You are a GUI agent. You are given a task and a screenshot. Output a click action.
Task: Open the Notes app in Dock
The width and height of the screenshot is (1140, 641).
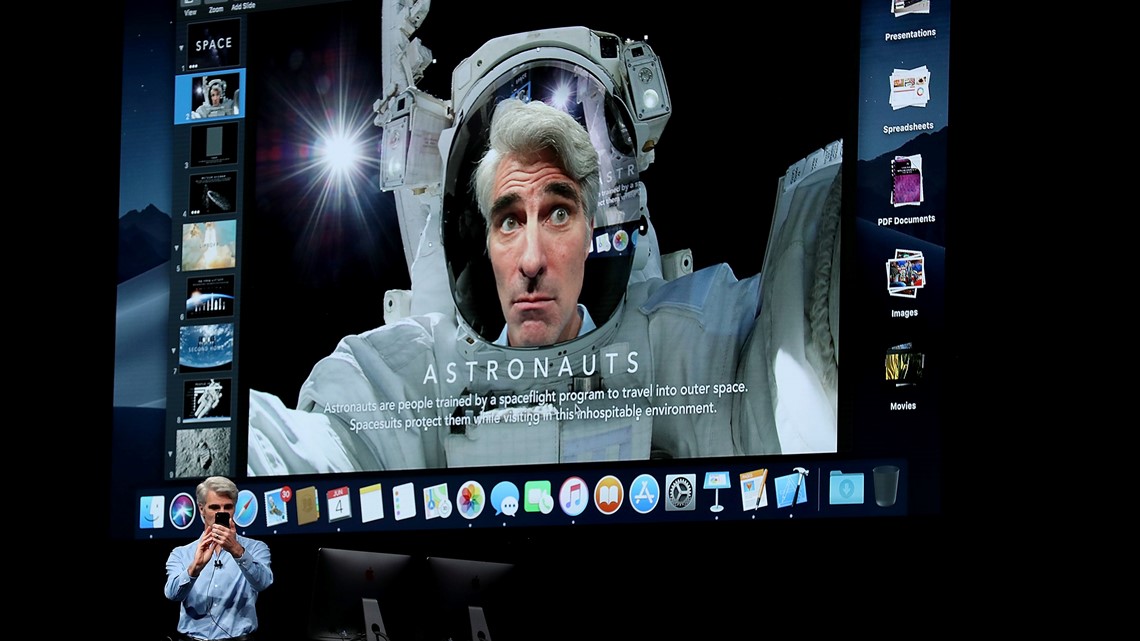click(x=371, y=503)
